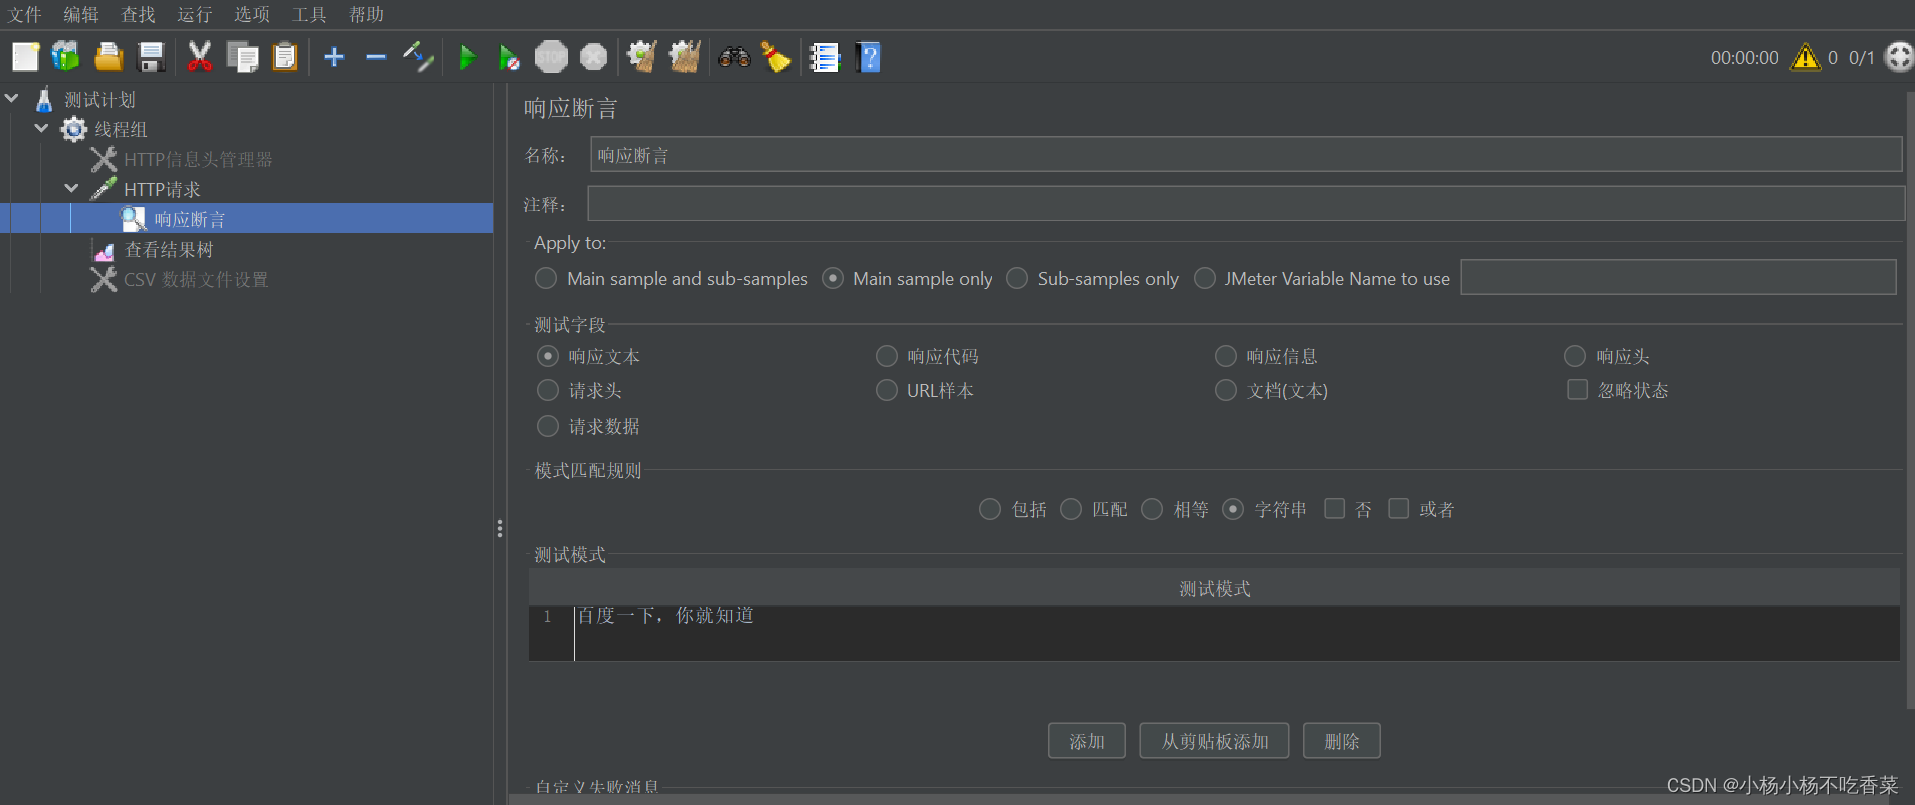Click the Open file icon

[108, 57]
